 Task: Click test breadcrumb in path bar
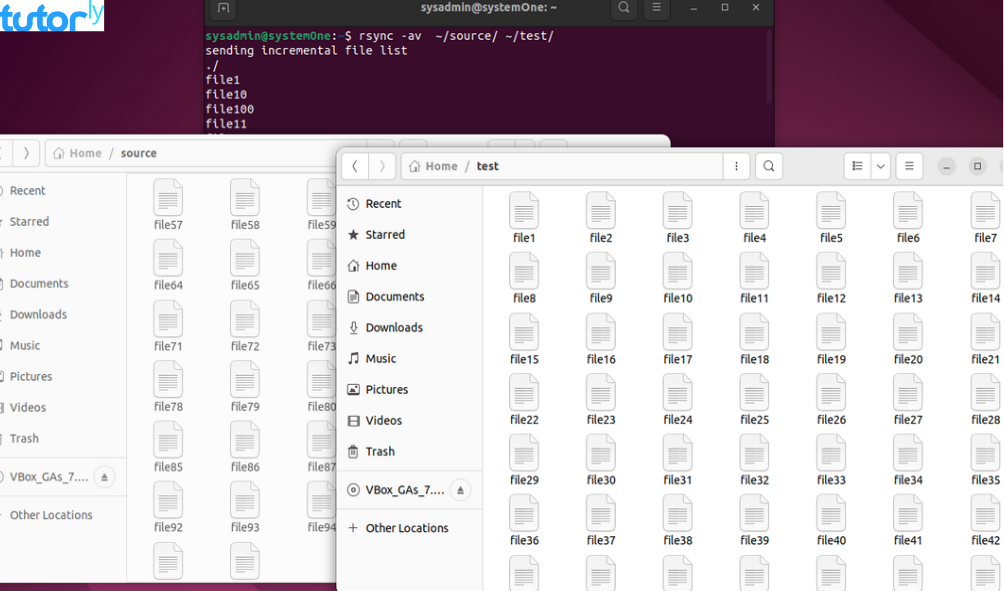point(487,166)
